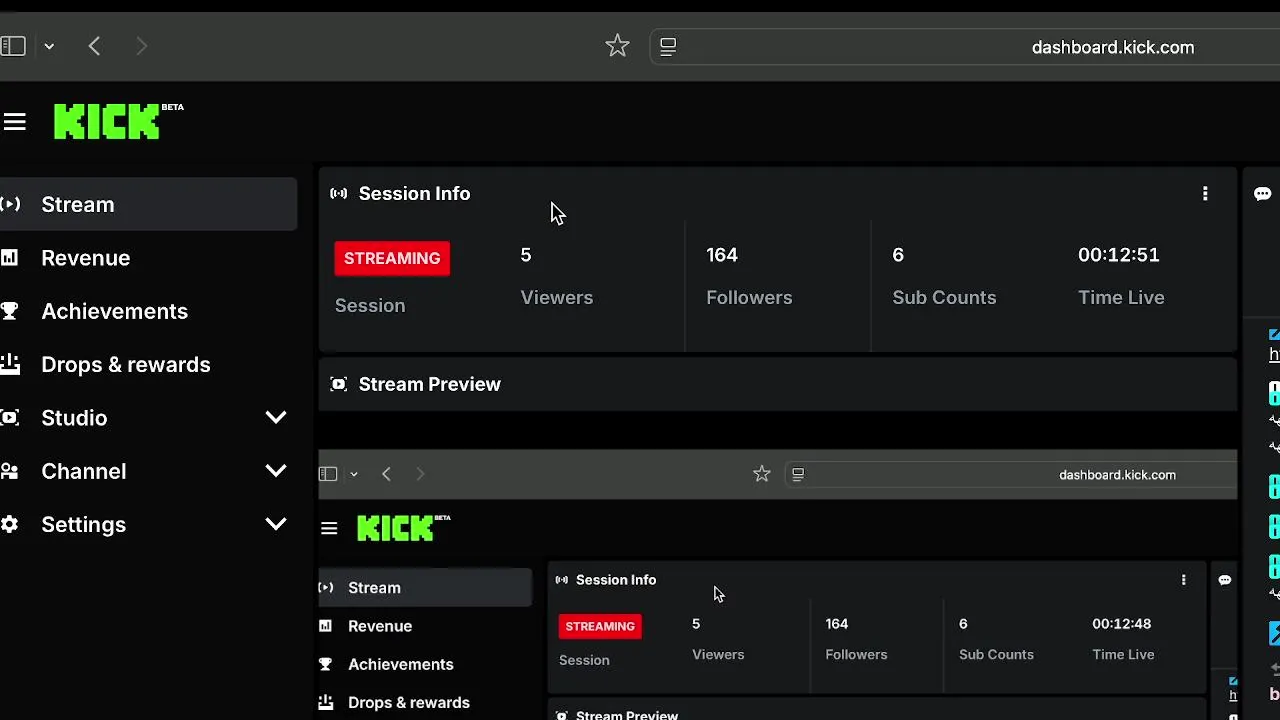Open the chat bubble icon panel

(1262, 194)
